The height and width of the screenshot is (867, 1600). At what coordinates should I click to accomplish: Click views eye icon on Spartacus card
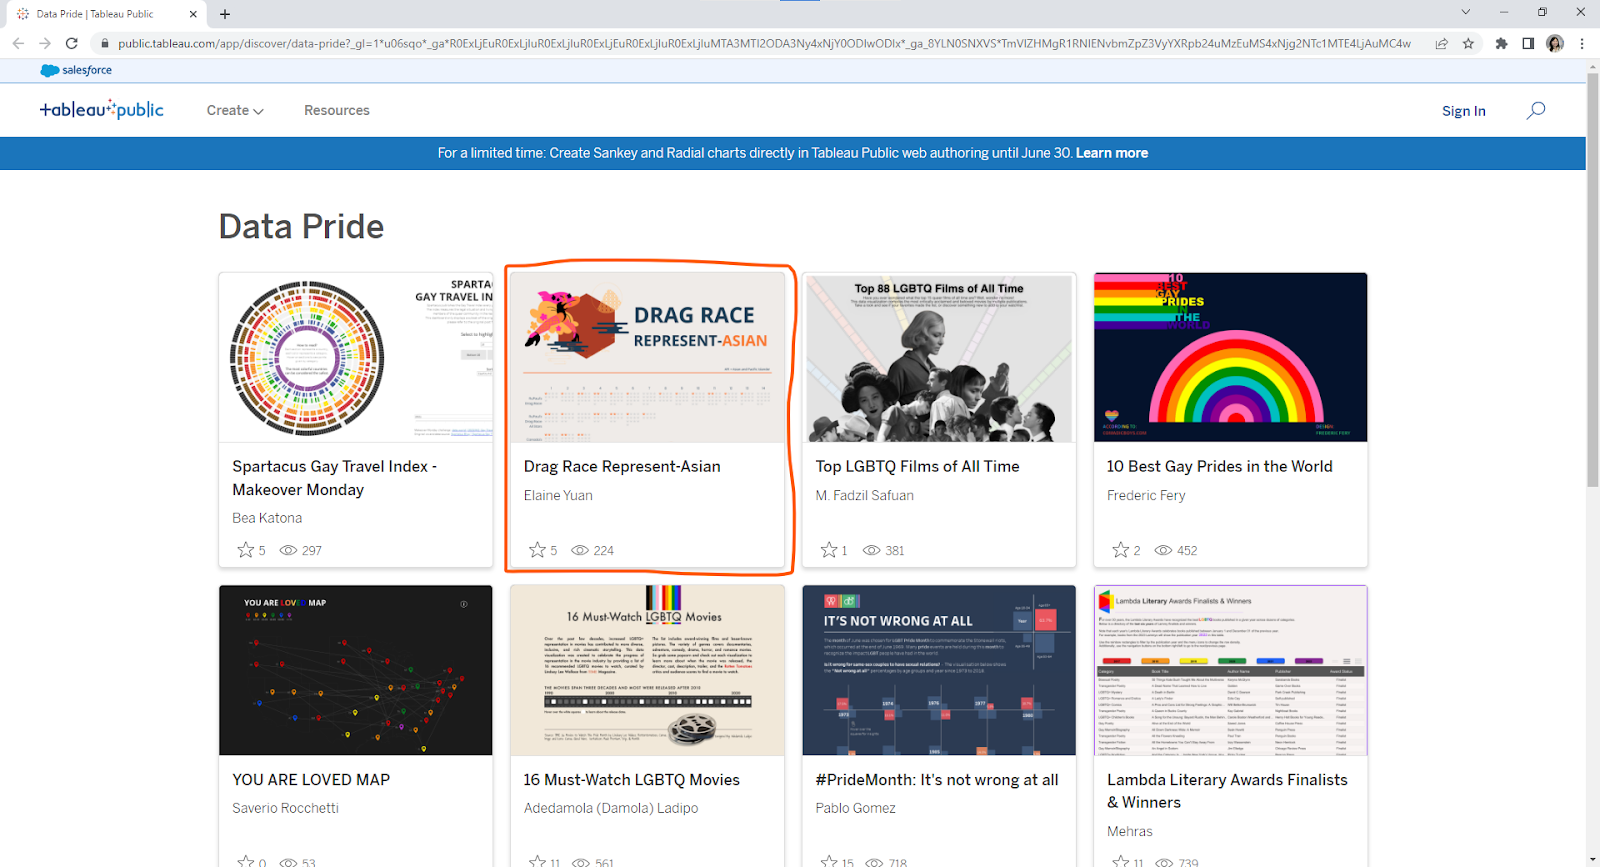(288, 550)
